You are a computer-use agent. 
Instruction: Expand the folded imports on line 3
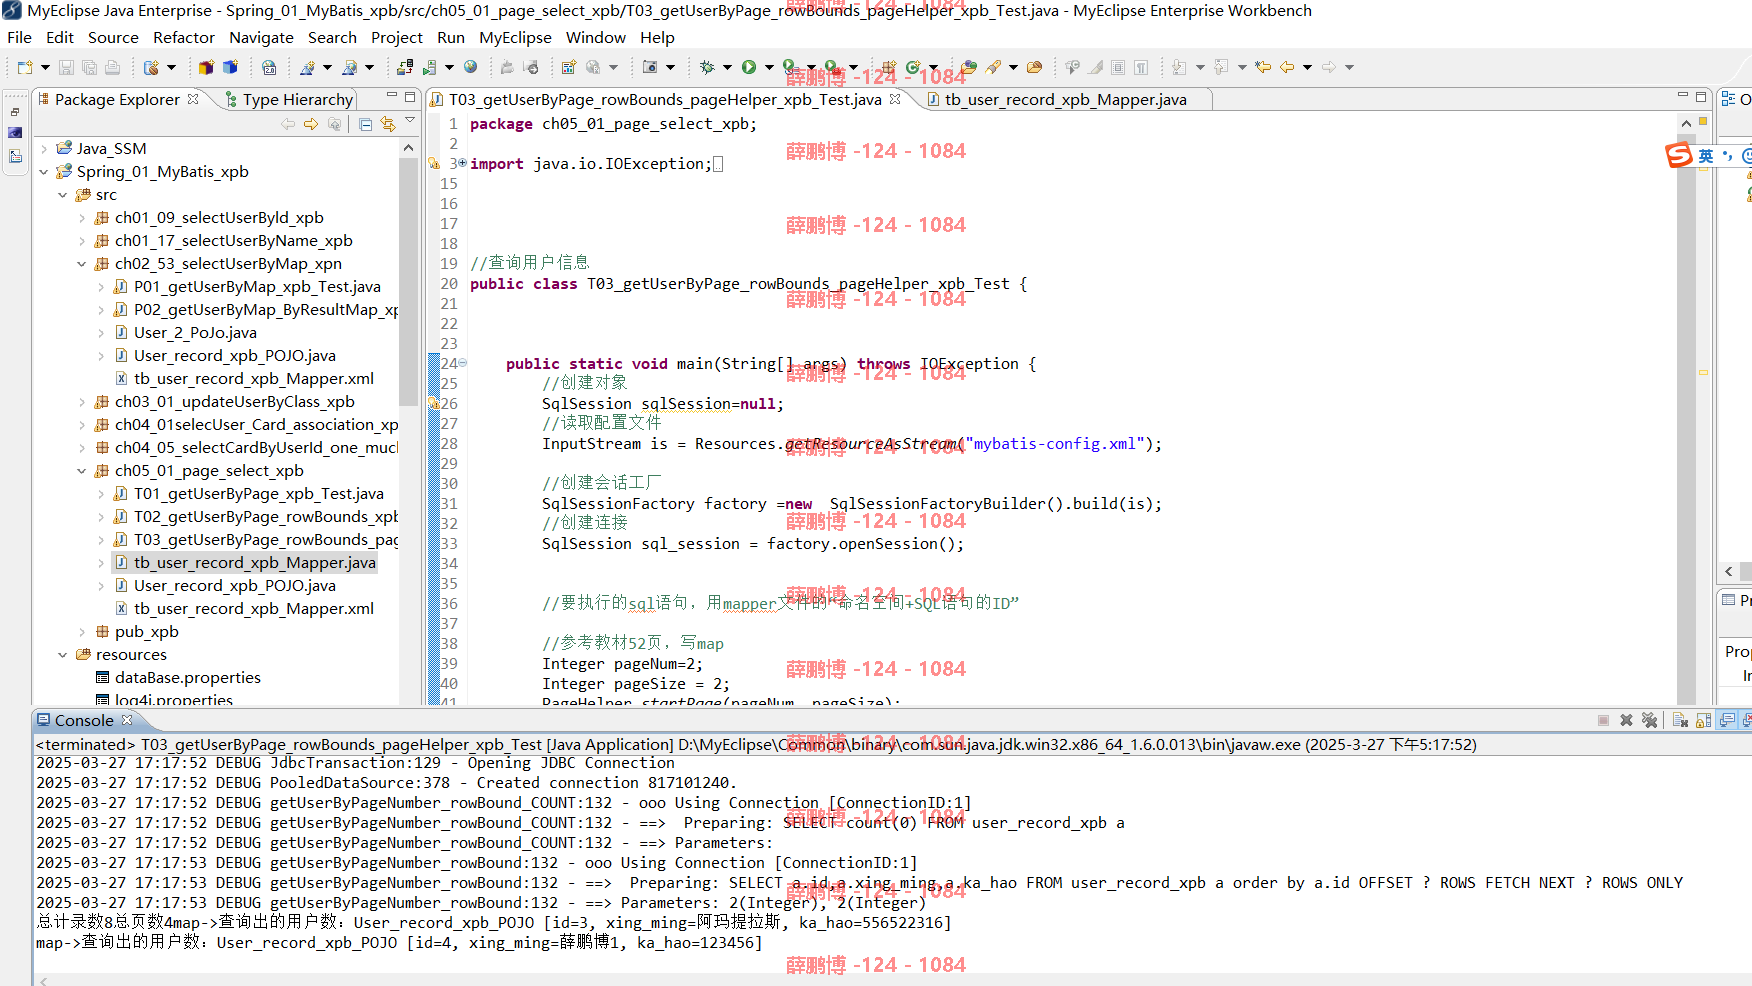click(x=462, y=163)
